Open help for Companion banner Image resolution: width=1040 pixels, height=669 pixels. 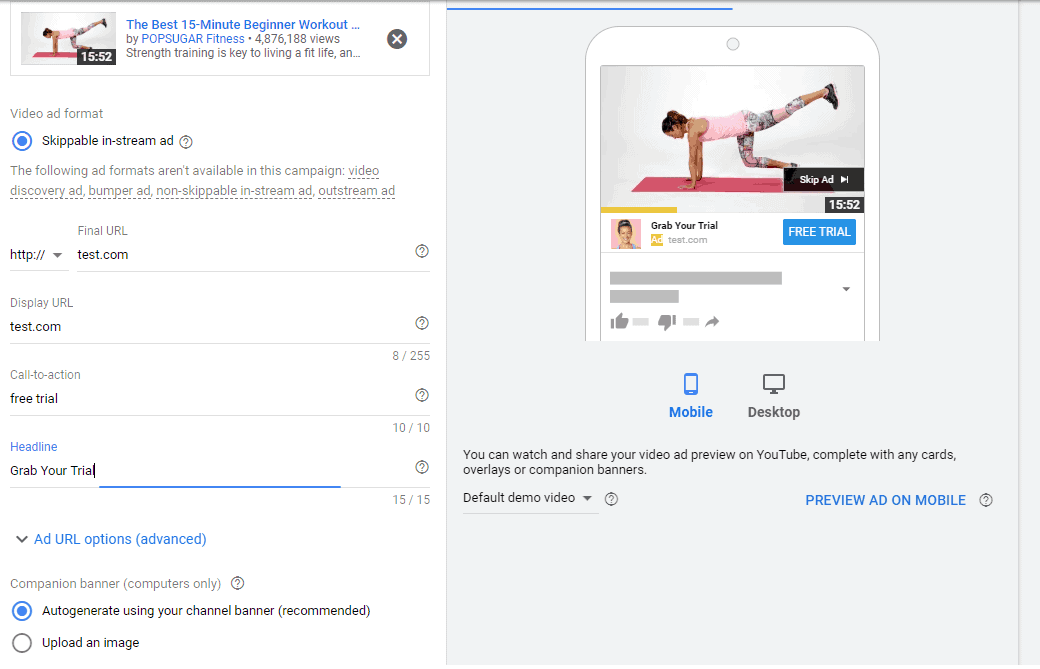point(237,583)
